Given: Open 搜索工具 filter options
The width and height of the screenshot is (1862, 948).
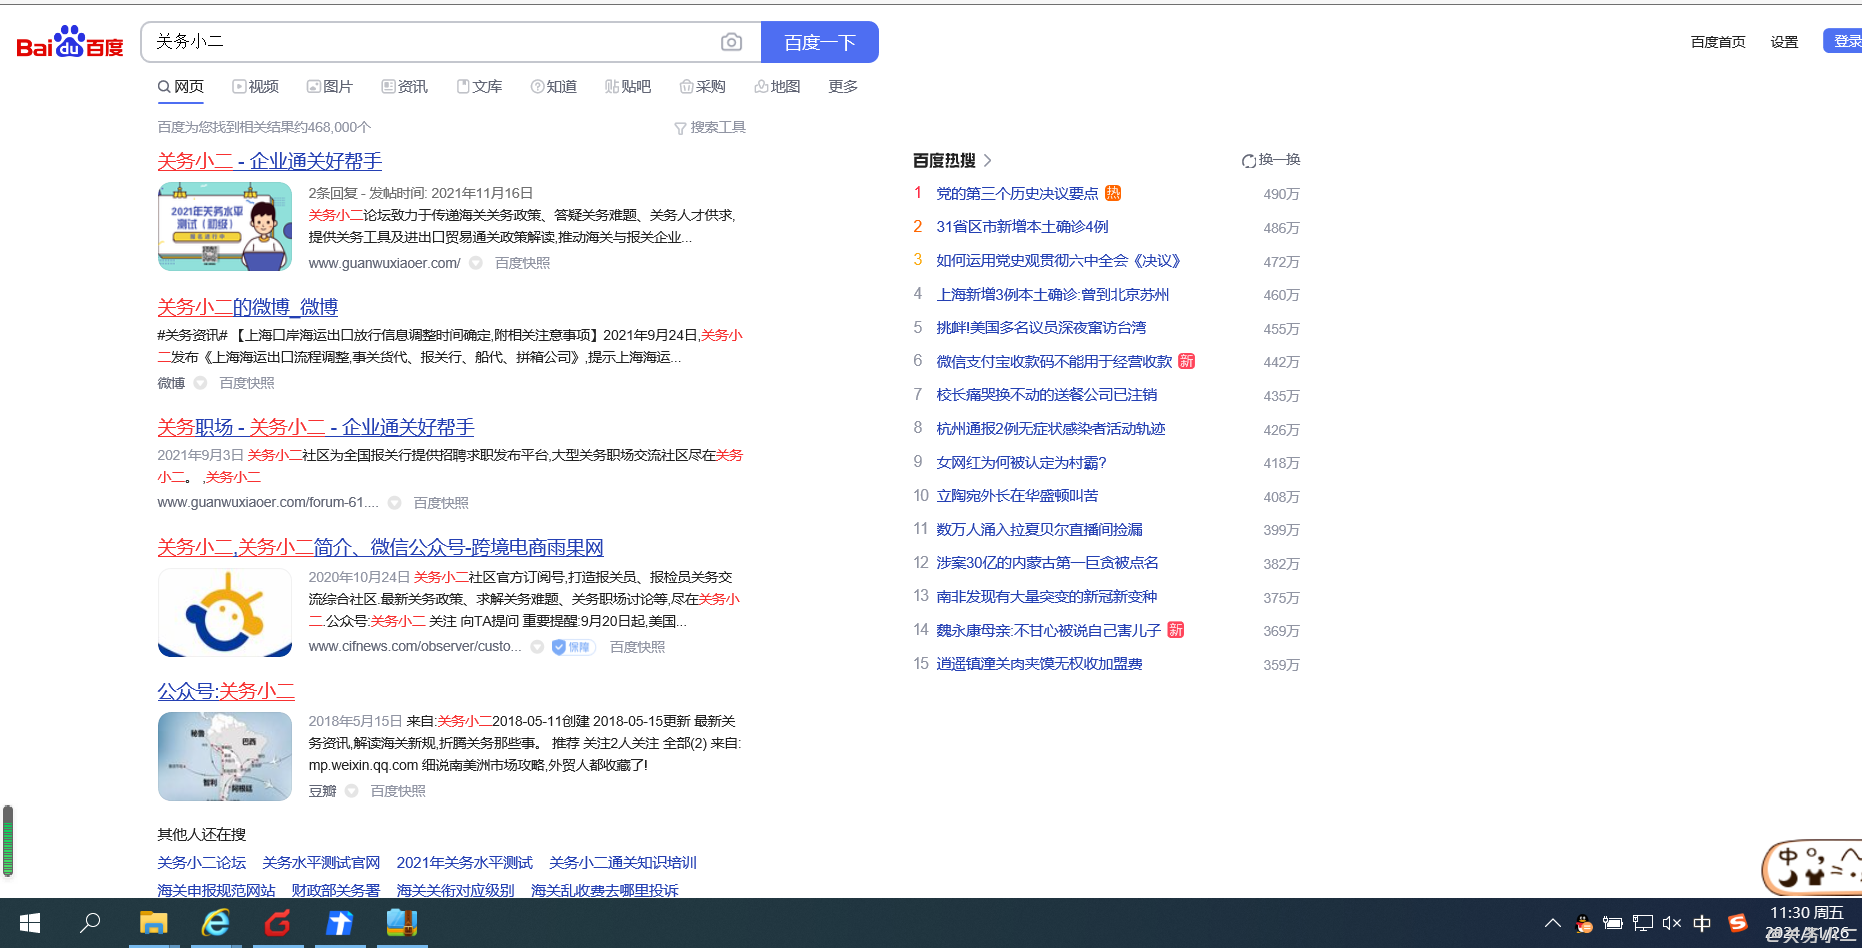Looking at the screenshot, I should coord(710,127).
